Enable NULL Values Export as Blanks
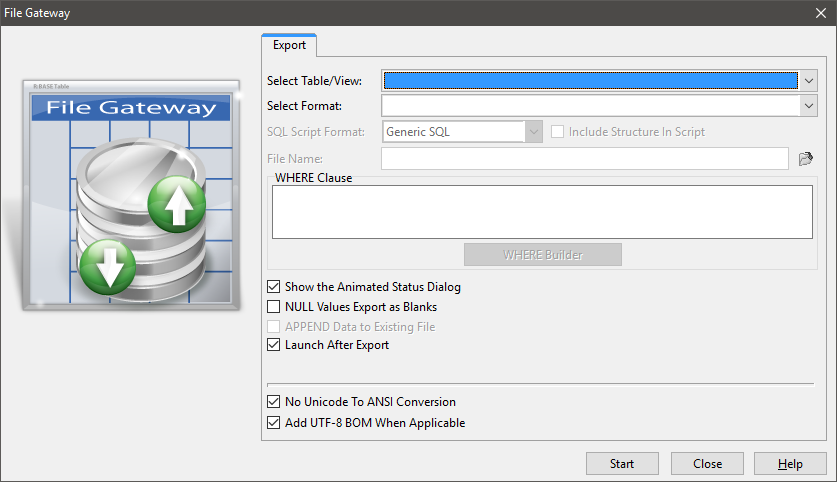Viewport: 837px width, 482px height. click(275, 307)
